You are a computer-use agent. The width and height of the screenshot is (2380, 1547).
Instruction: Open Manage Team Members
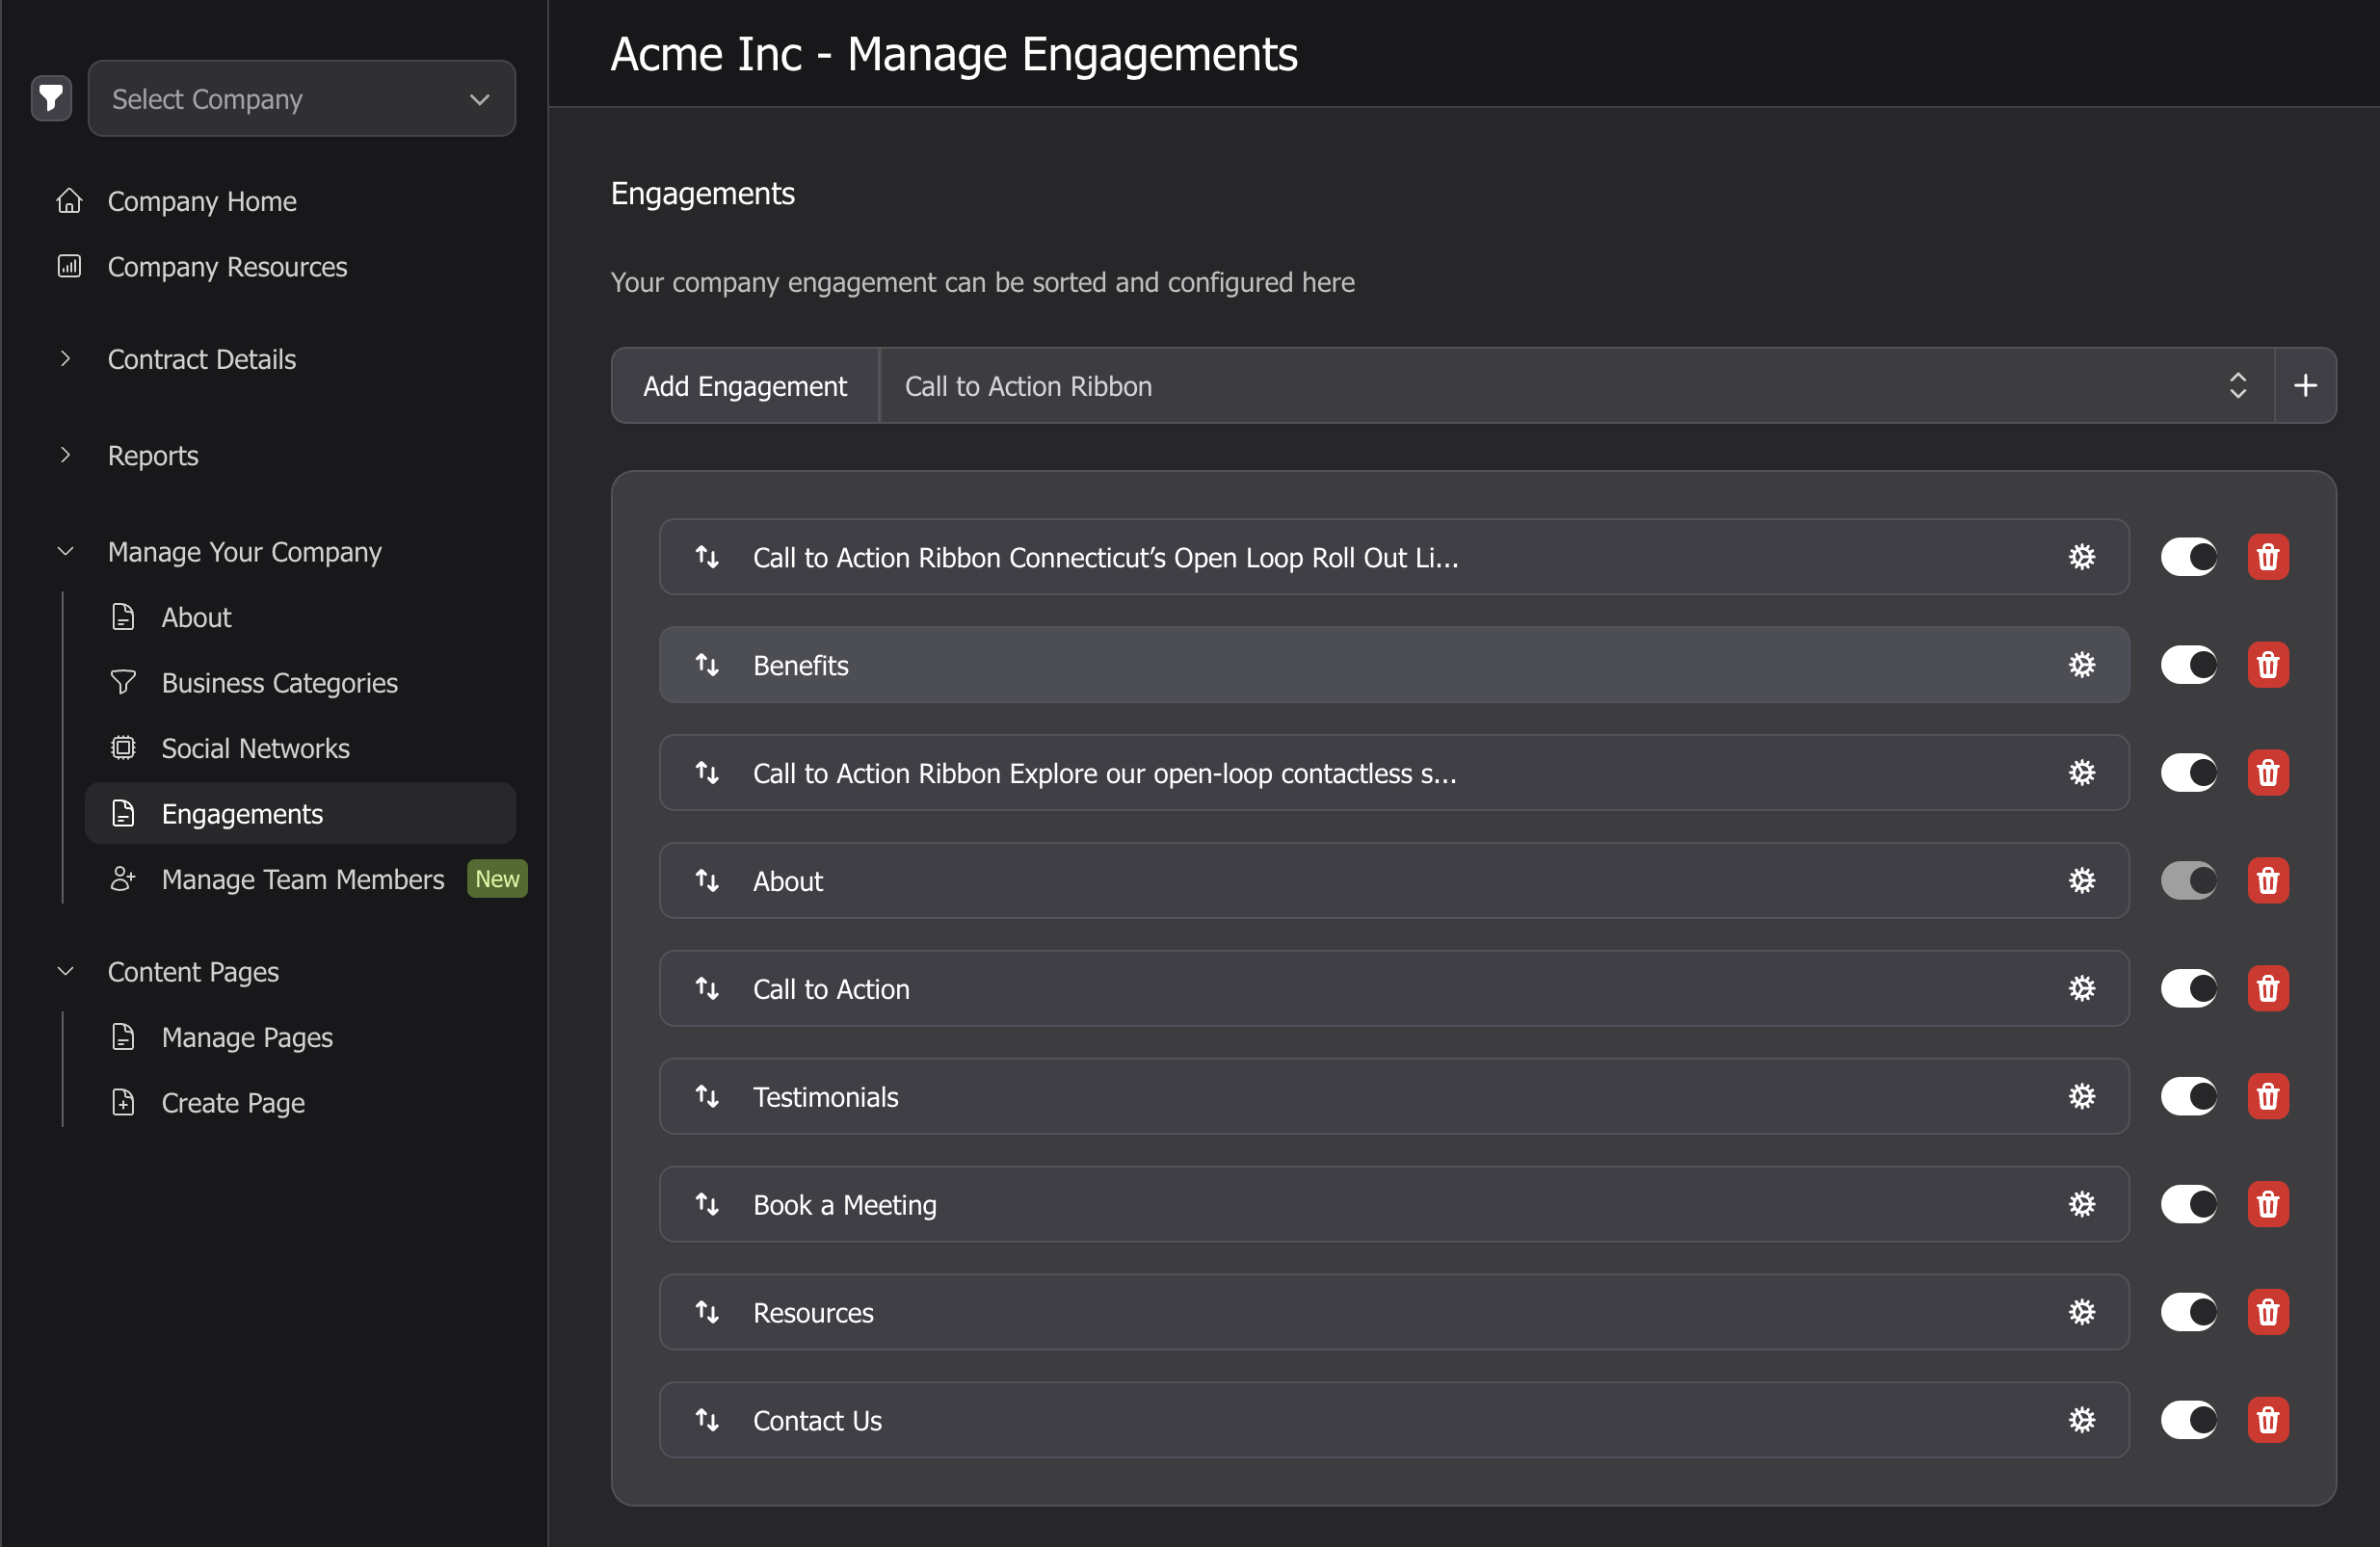[302, 879]
